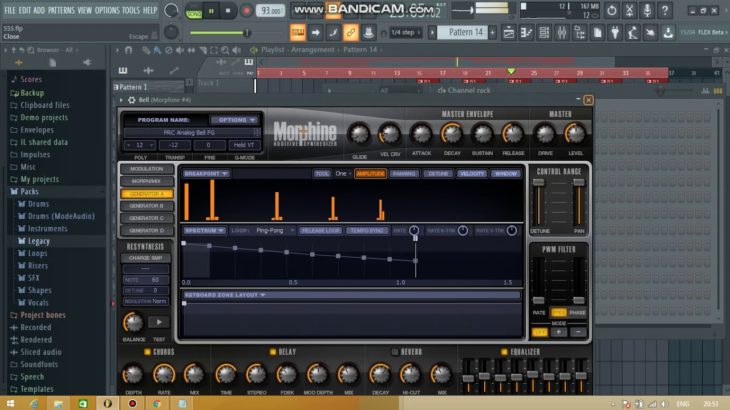Open the Piano roll view icon
This screenshot has width=730, height=410.
point(526,33)
